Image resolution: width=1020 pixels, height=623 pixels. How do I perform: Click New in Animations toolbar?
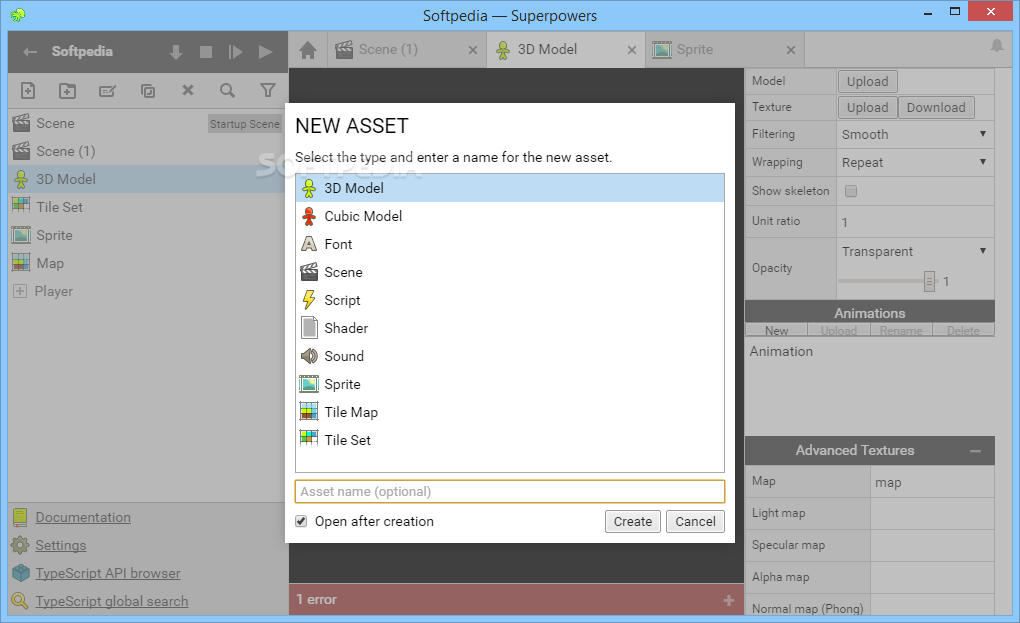coord(777,330)
